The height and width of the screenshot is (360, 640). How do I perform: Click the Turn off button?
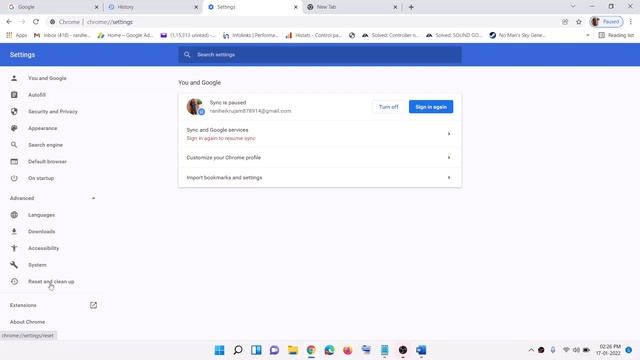coord(389,107)
